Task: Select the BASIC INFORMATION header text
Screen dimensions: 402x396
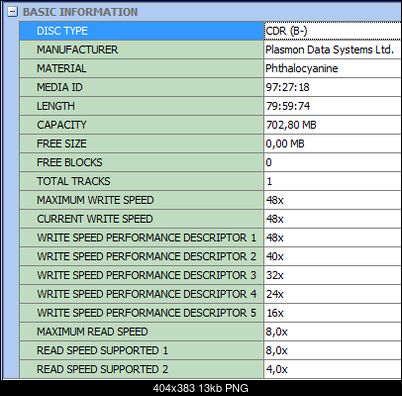Action: (x=80, y=12)
